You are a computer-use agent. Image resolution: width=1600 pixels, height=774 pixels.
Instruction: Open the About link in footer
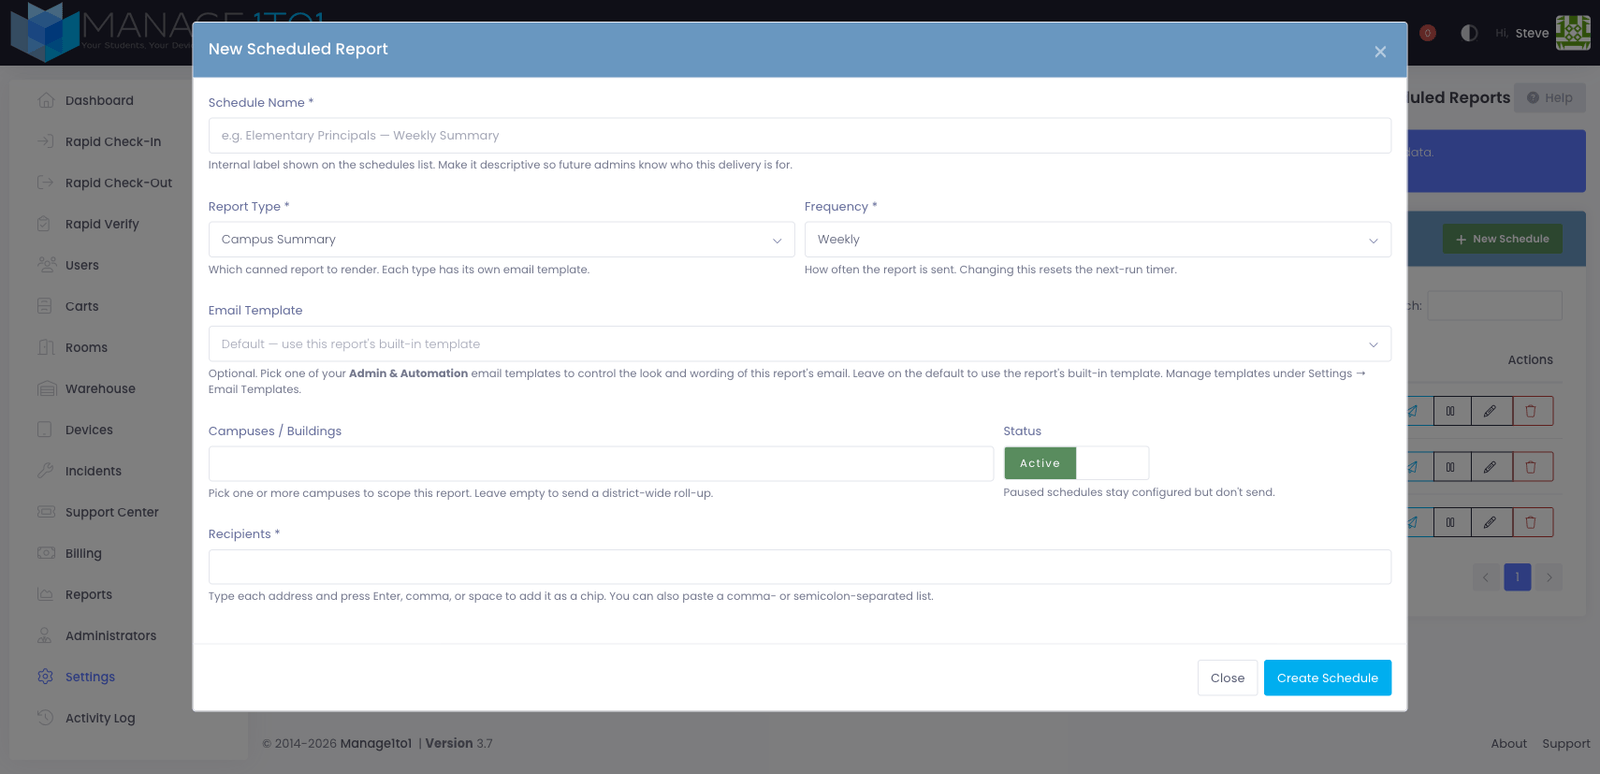1508,744
